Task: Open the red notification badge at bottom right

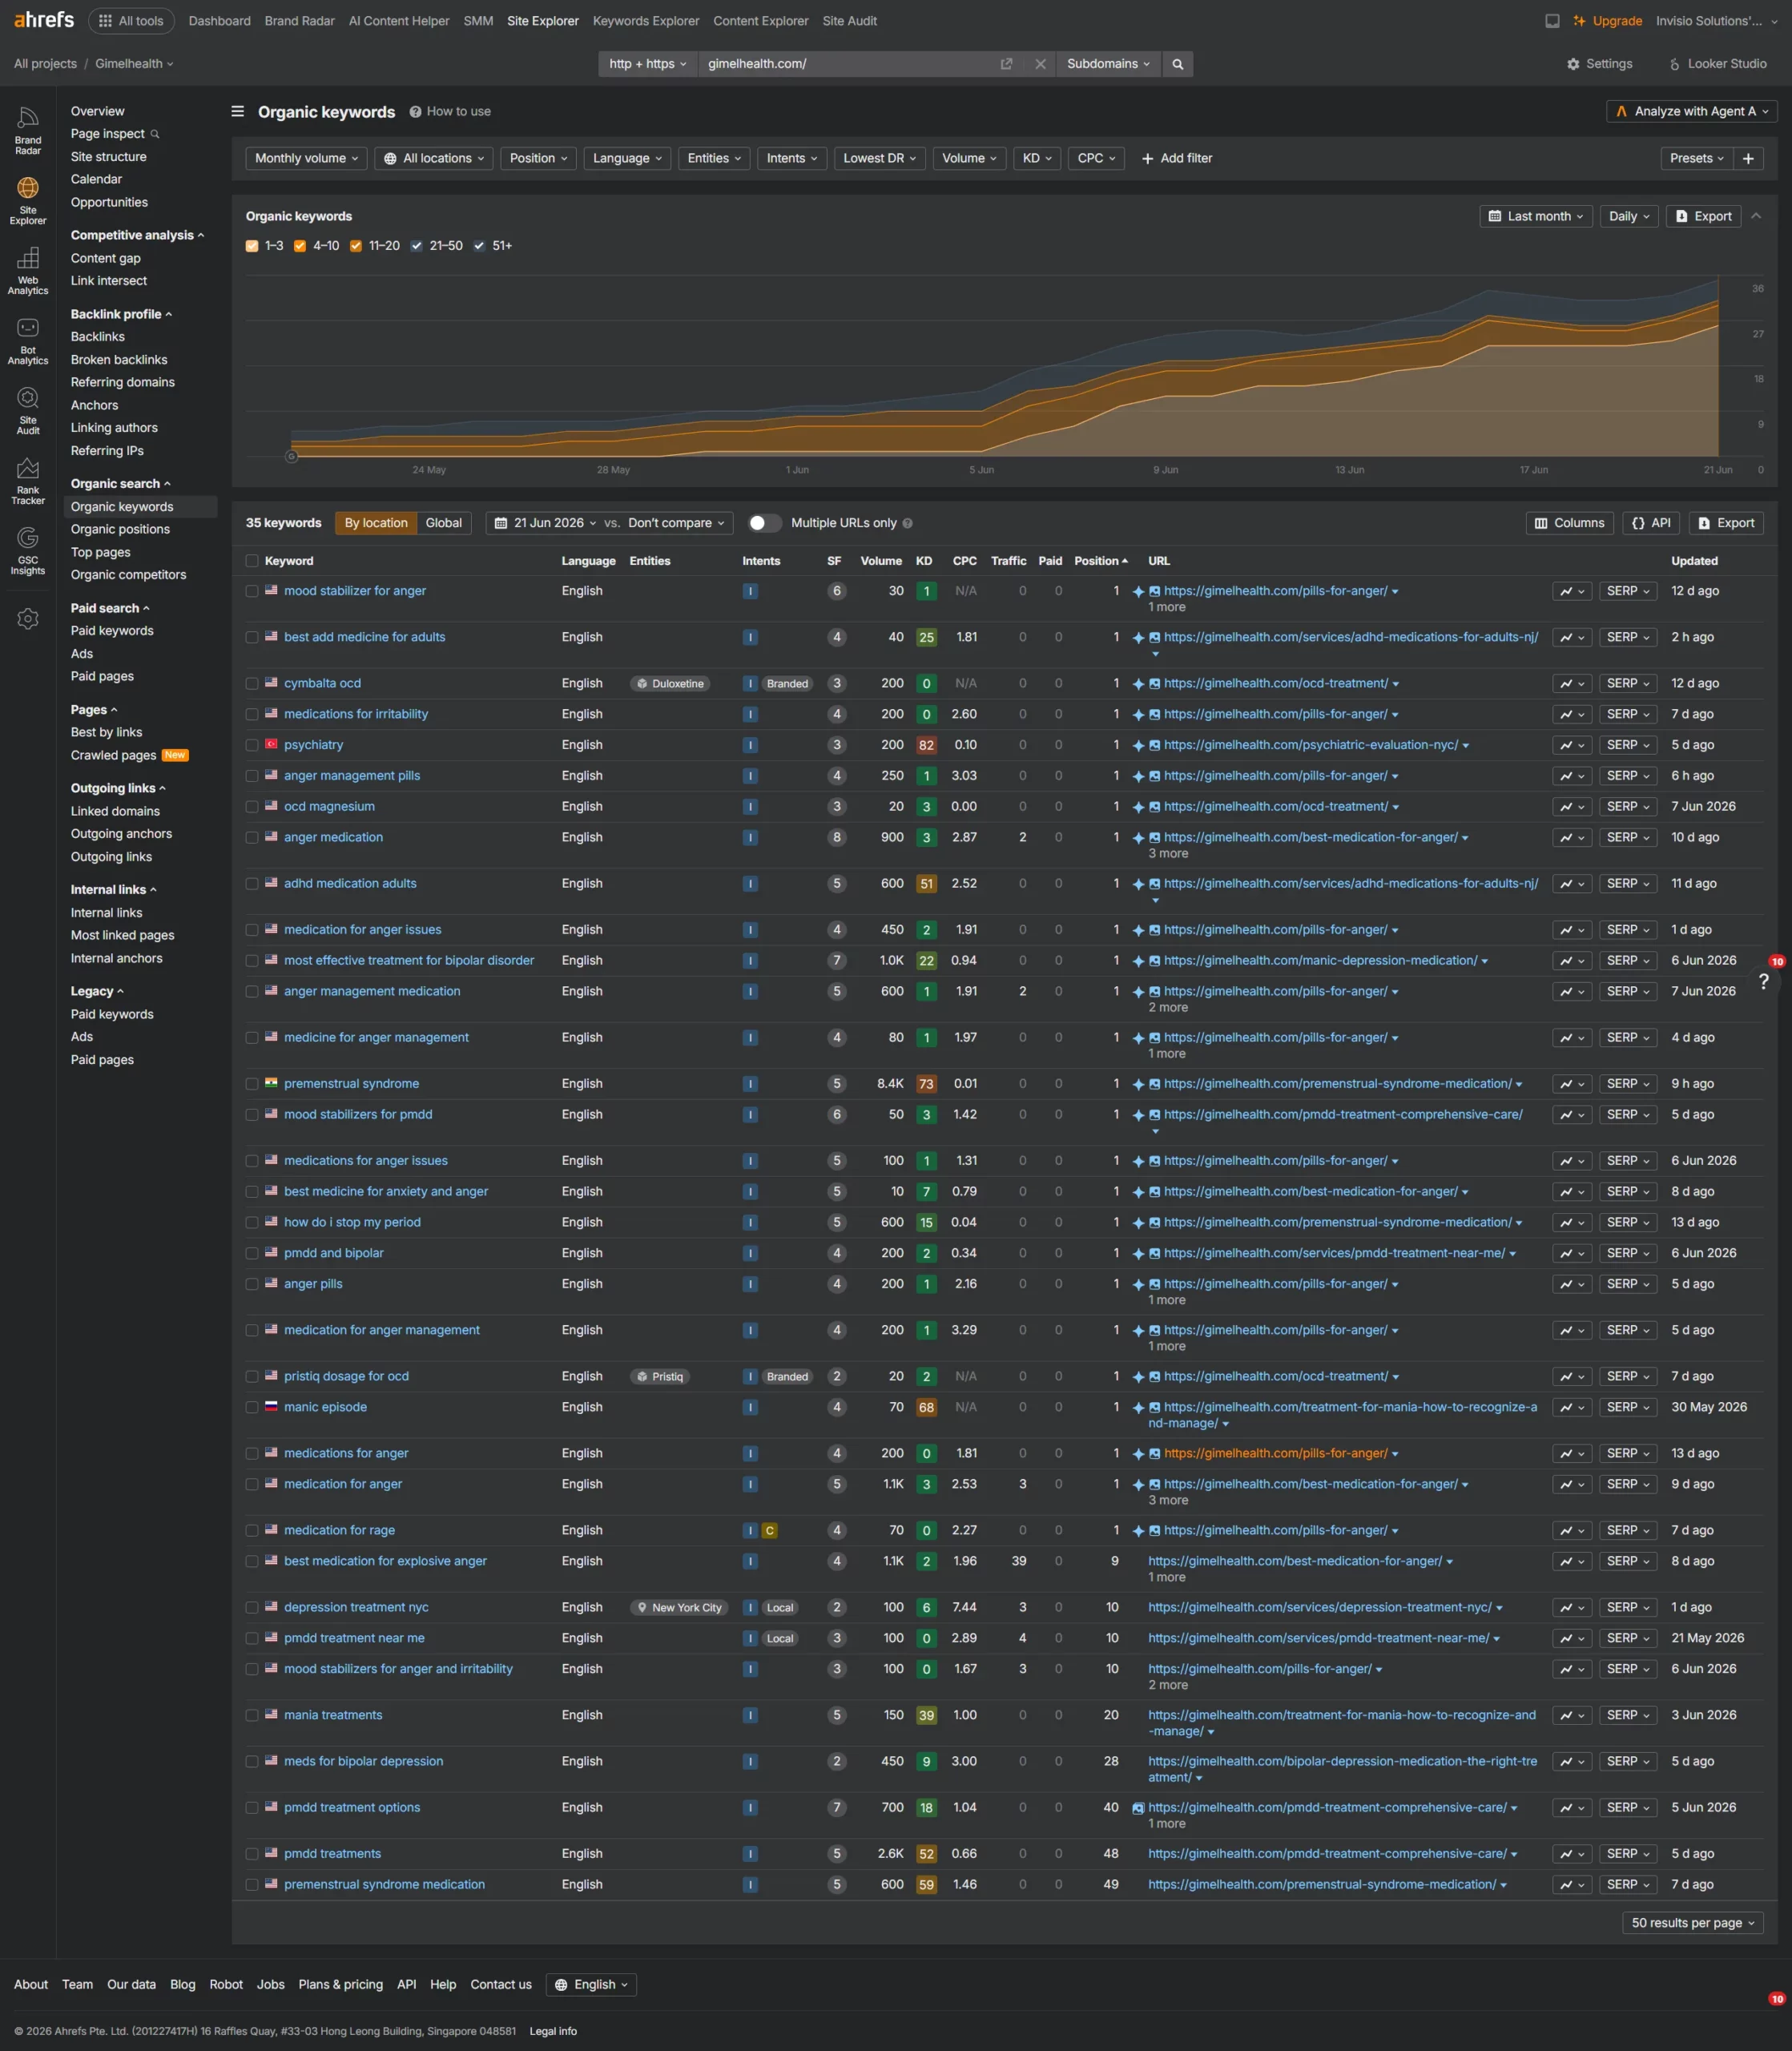Action: [x=1777, y=1999]
